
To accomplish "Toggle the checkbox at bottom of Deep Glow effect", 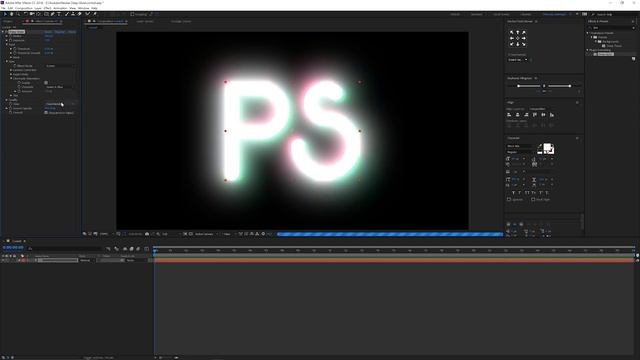I will click(46, 113).
